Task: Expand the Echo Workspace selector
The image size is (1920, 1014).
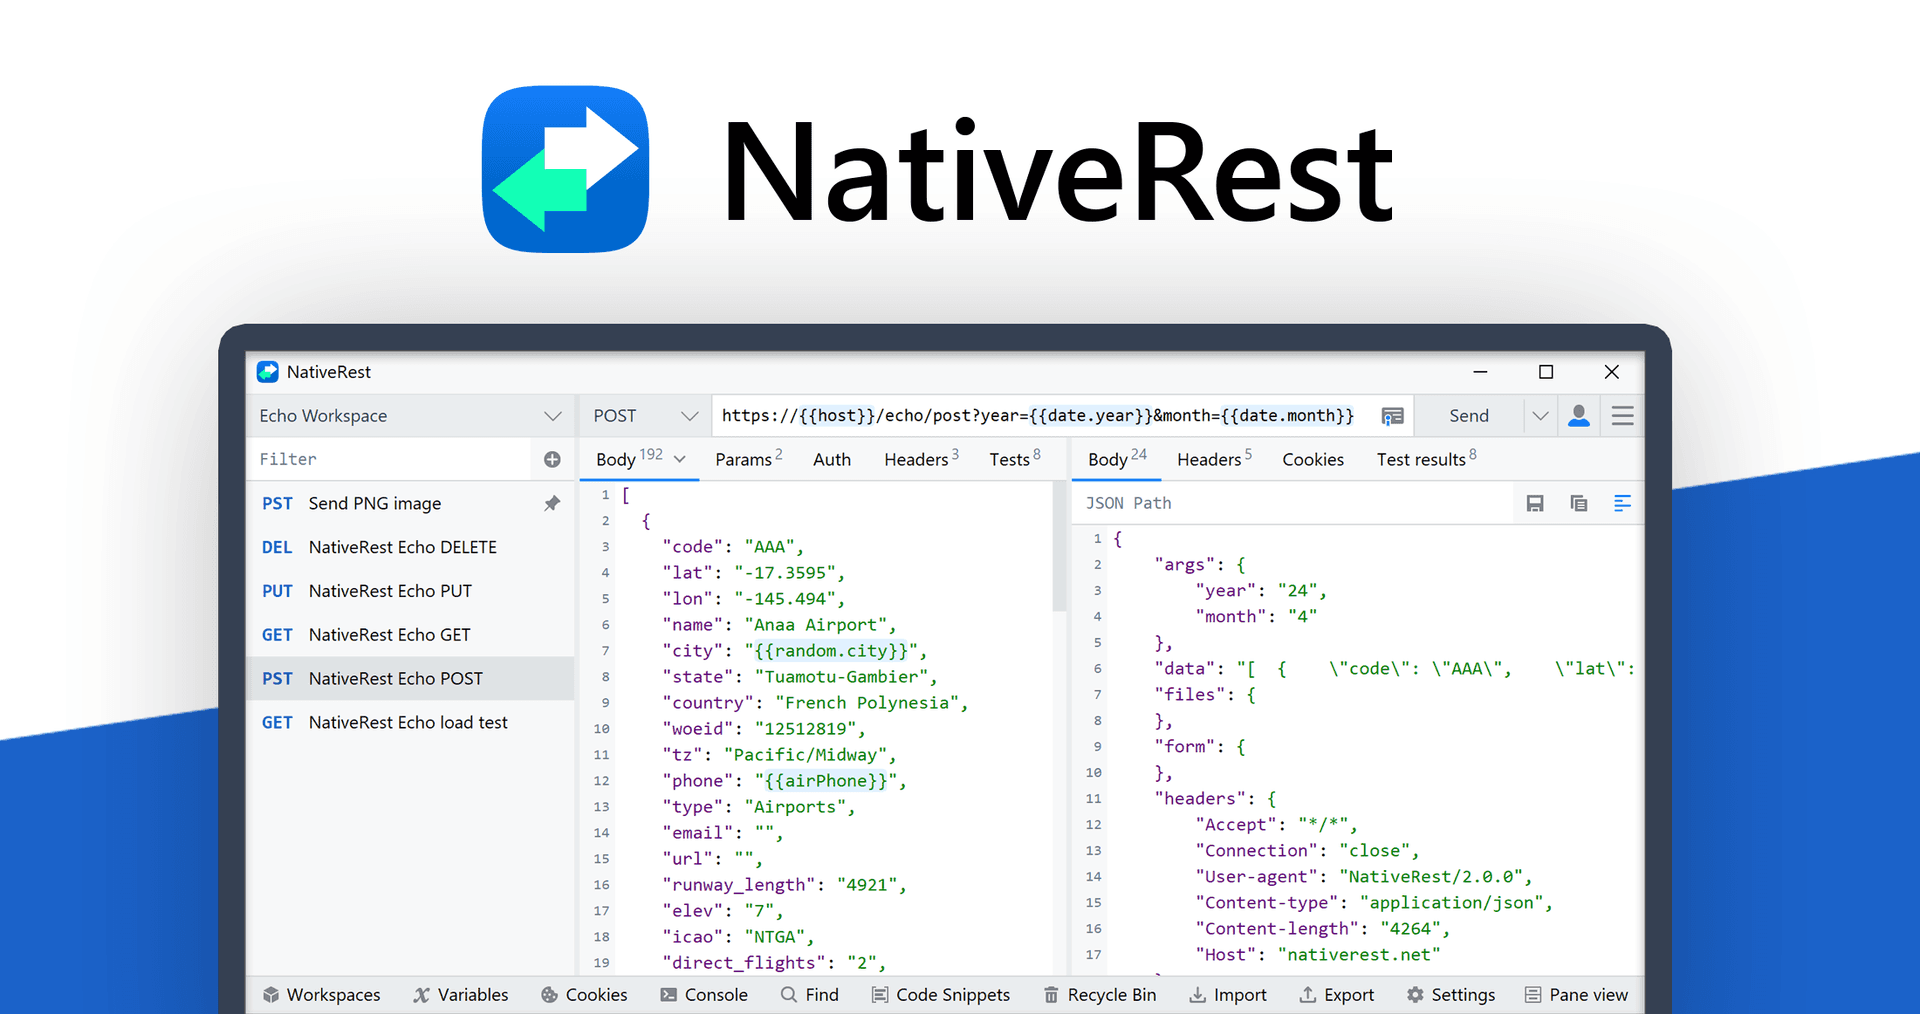Action: click(552, 415)
